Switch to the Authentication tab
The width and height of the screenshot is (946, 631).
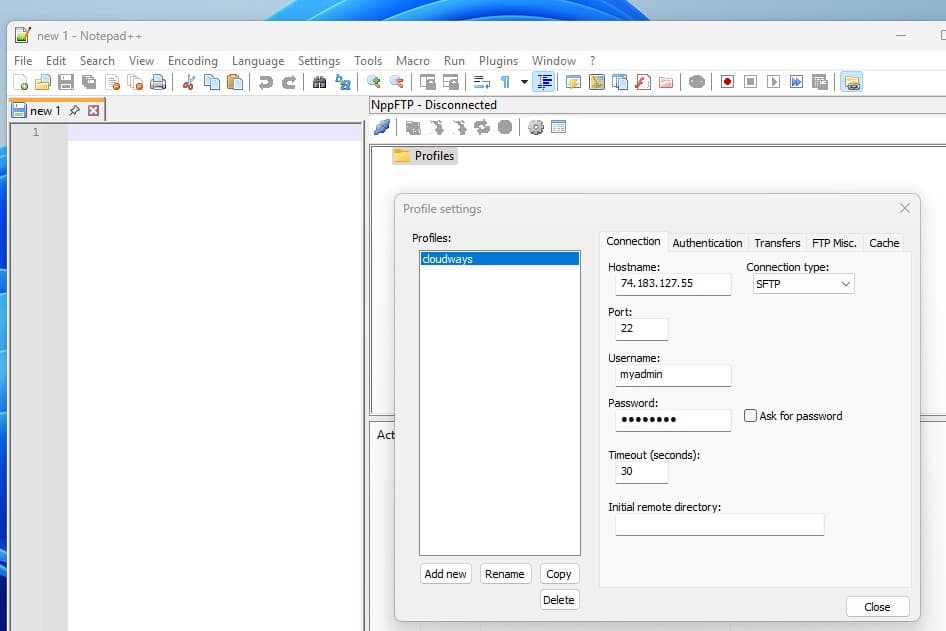point(707,243)
